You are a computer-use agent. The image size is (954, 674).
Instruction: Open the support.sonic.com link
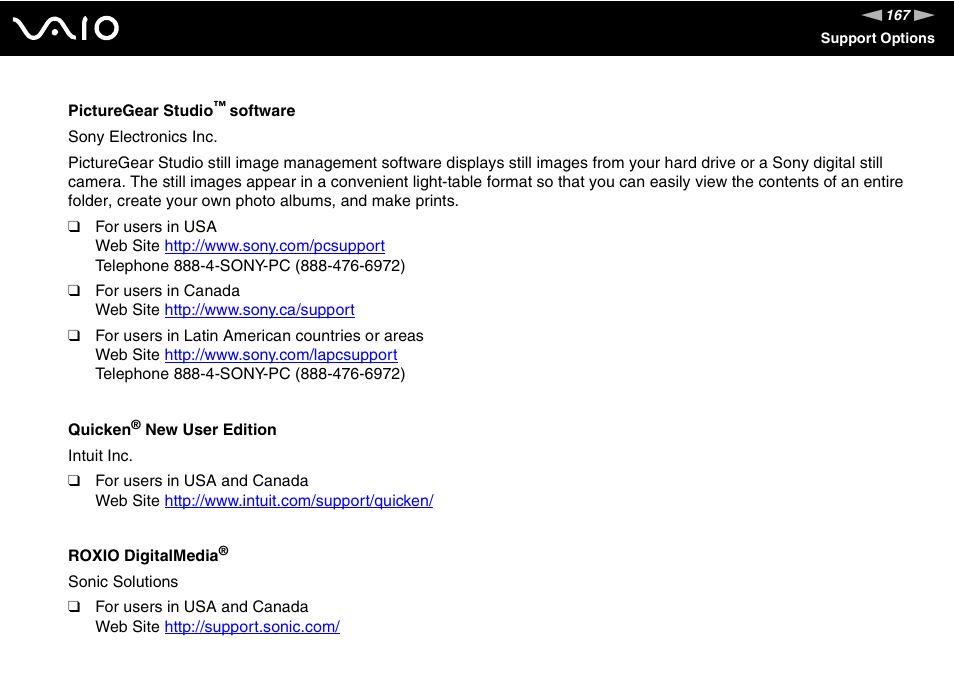[x=252, y=627]
